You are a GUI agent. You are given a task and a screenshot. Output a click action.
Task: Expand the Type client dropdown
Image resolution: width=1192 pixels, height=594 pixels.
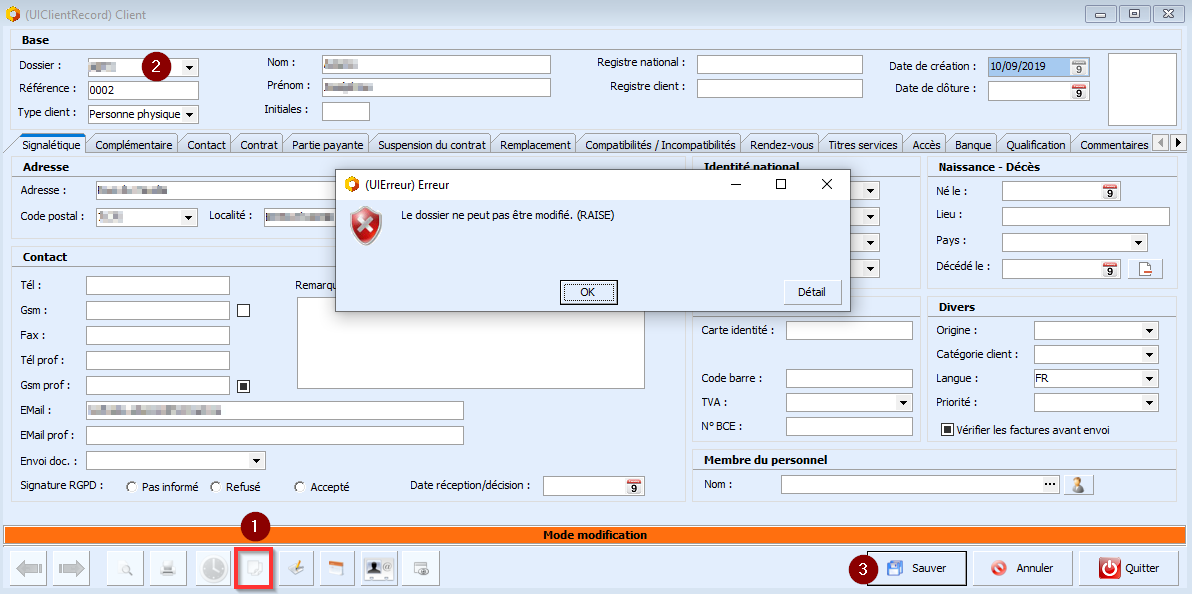coord(190,115)
